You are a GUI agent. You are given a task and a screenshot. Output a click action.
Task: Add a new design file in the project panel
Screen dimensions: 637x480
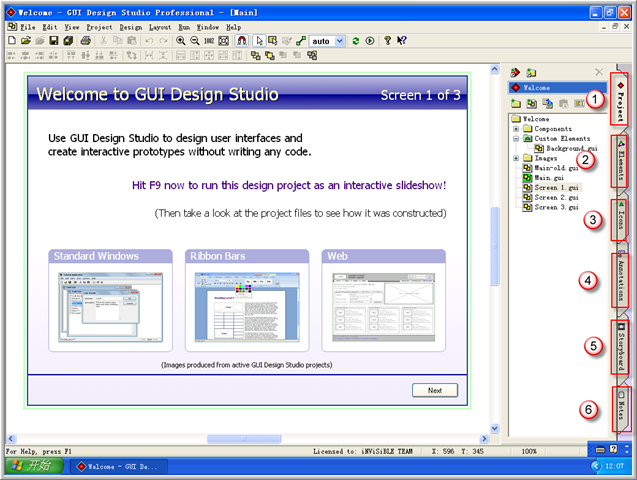click(x=532, y=104)
